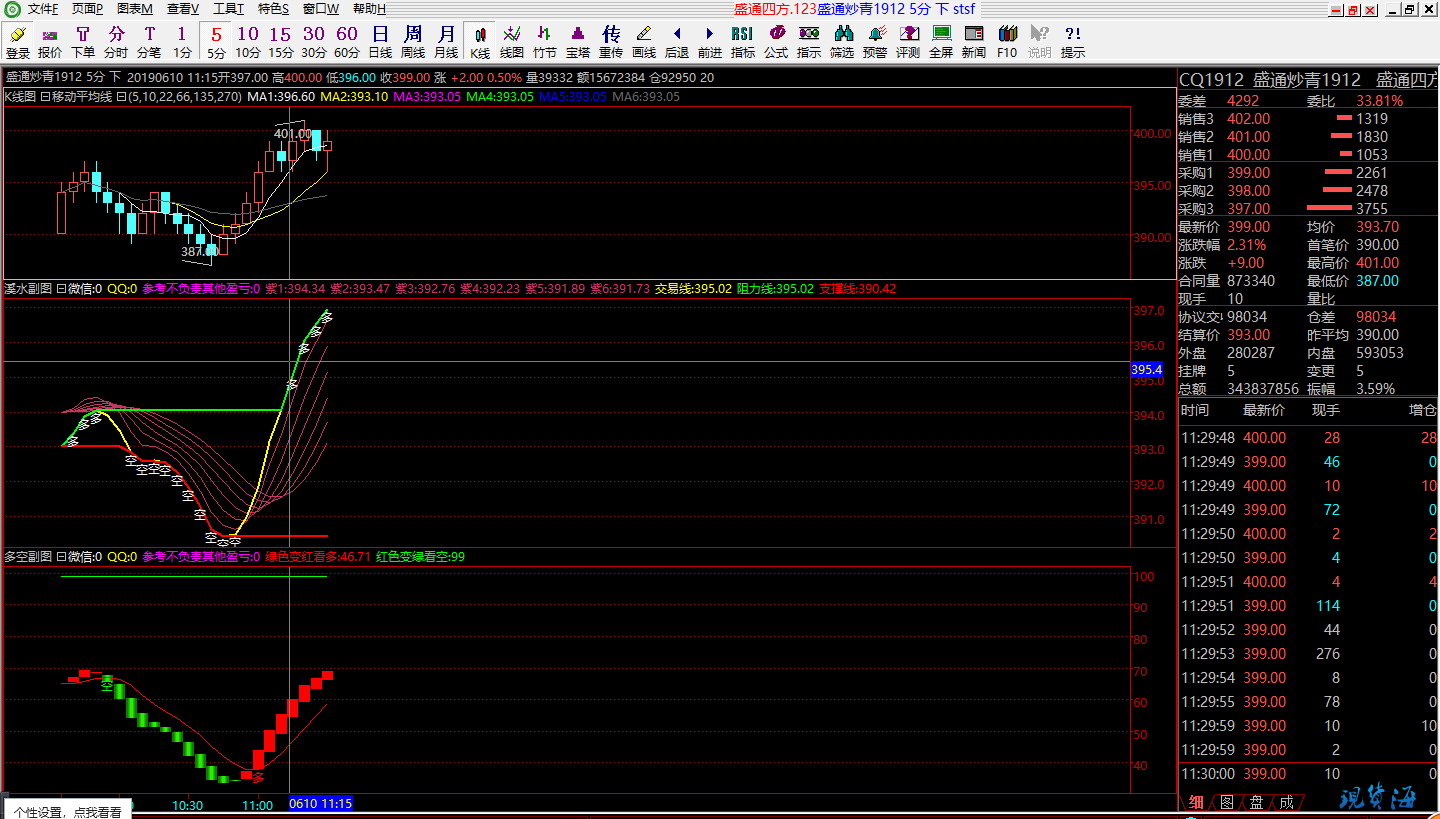Open the RSI 指标 indicators button
The width and height of the screenshot is (1440, 819).
743,42
